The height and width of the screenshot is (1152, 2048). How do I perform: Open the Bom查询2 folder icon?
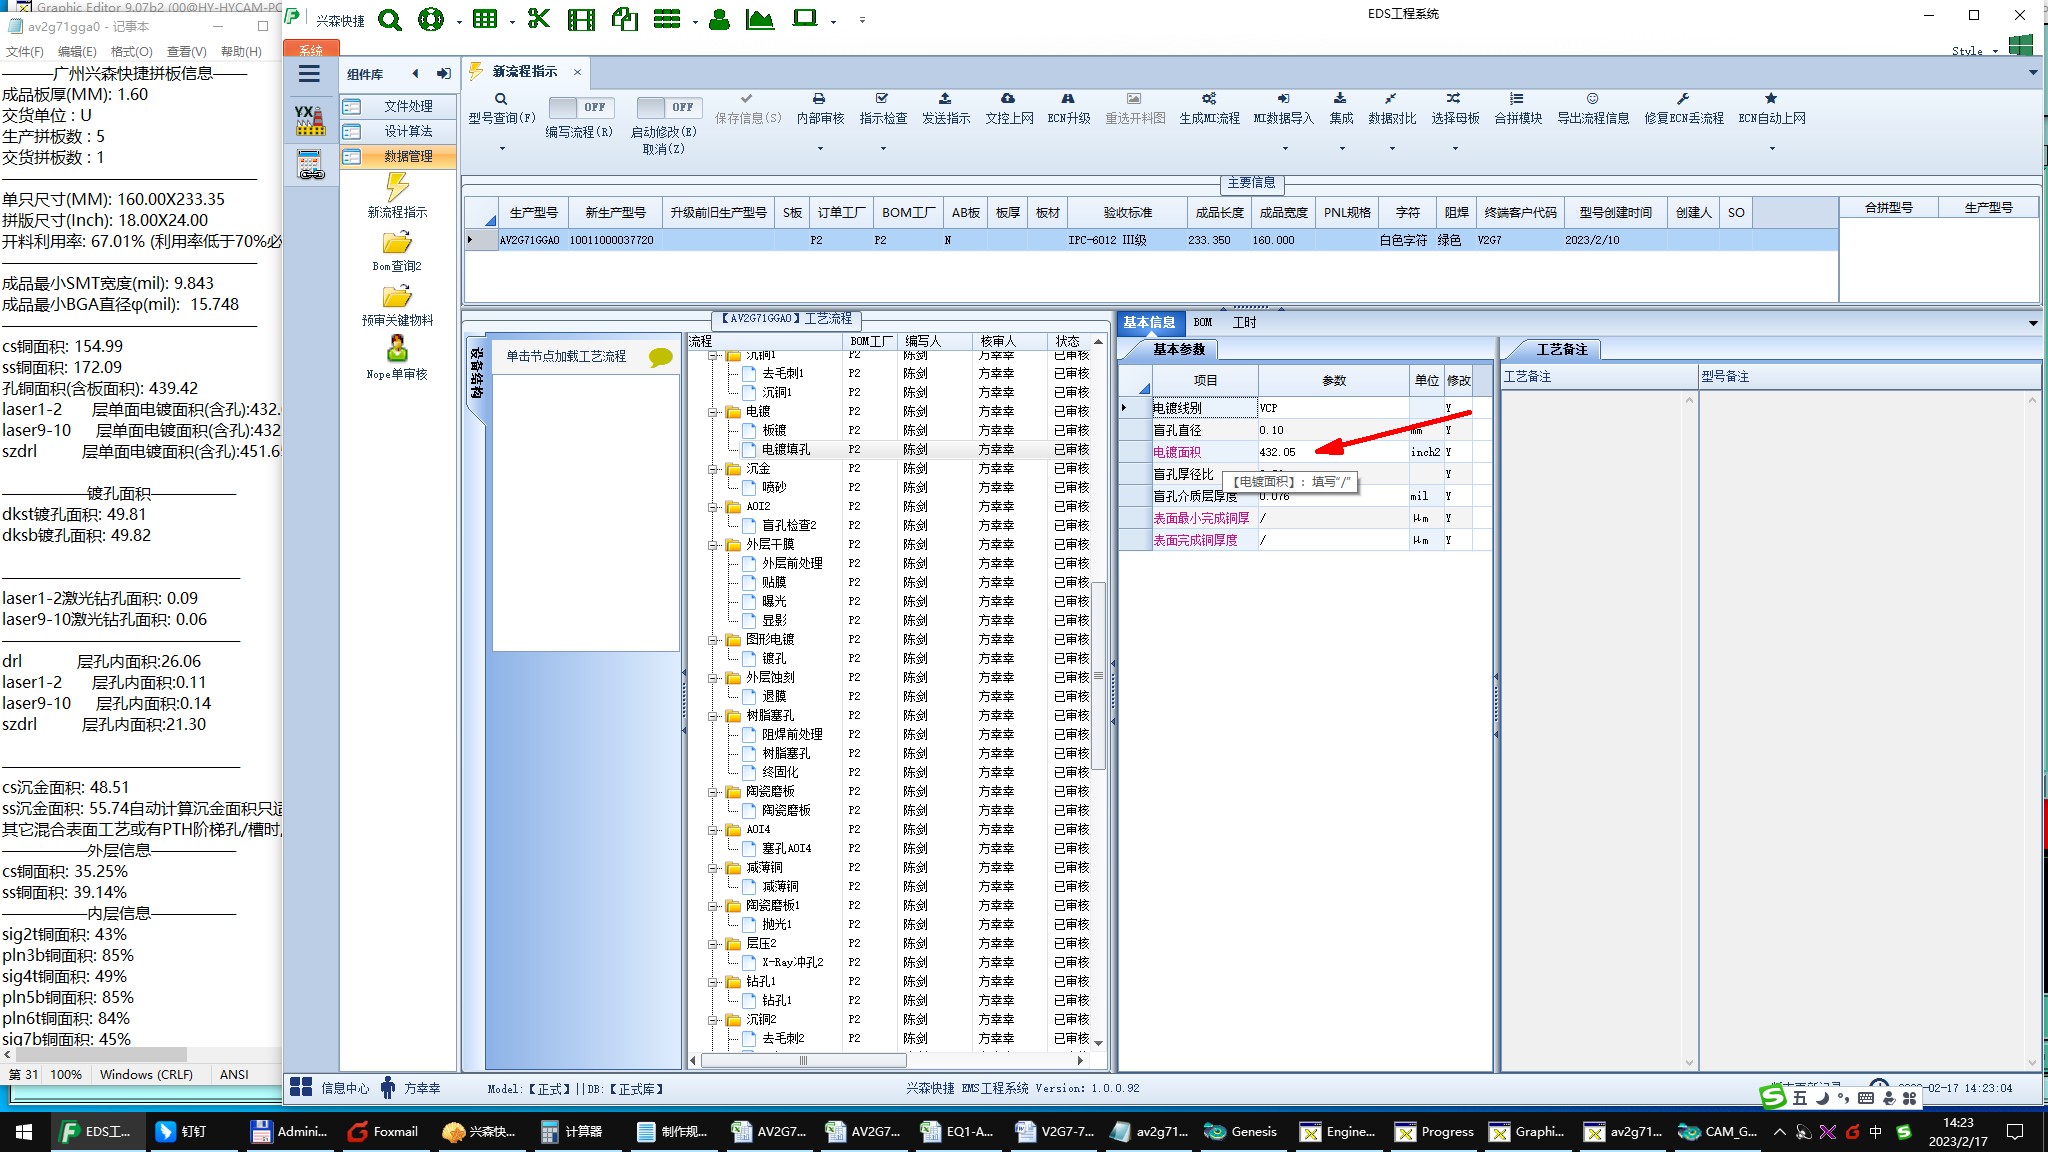click(397, 243)
